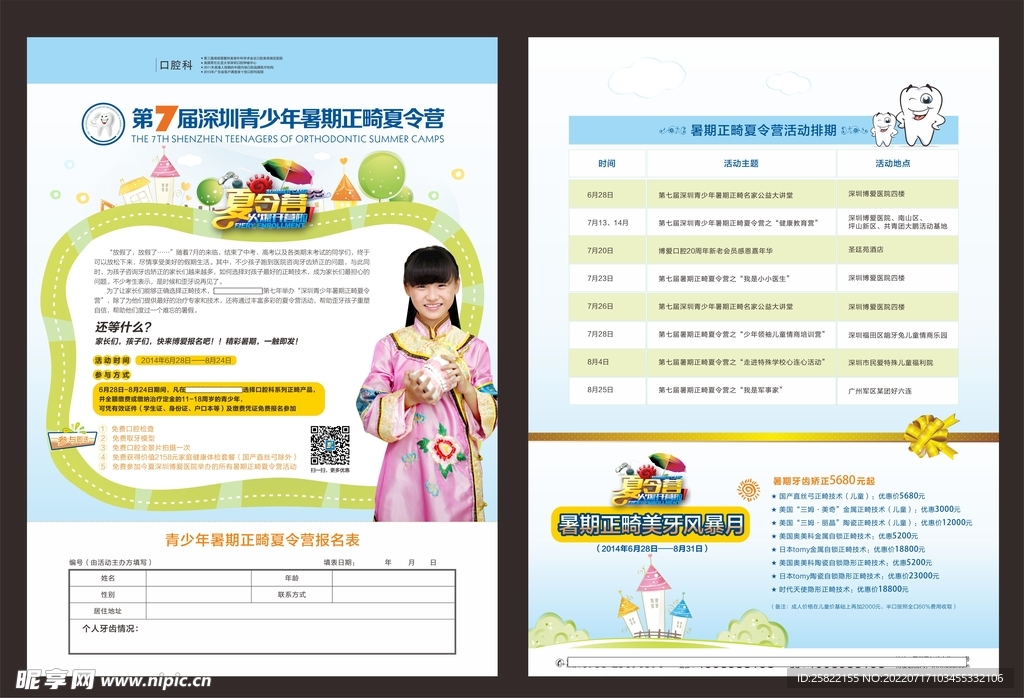Click the large winking tooth mascot
The image size is (1024, 698).
click(919, 111)
